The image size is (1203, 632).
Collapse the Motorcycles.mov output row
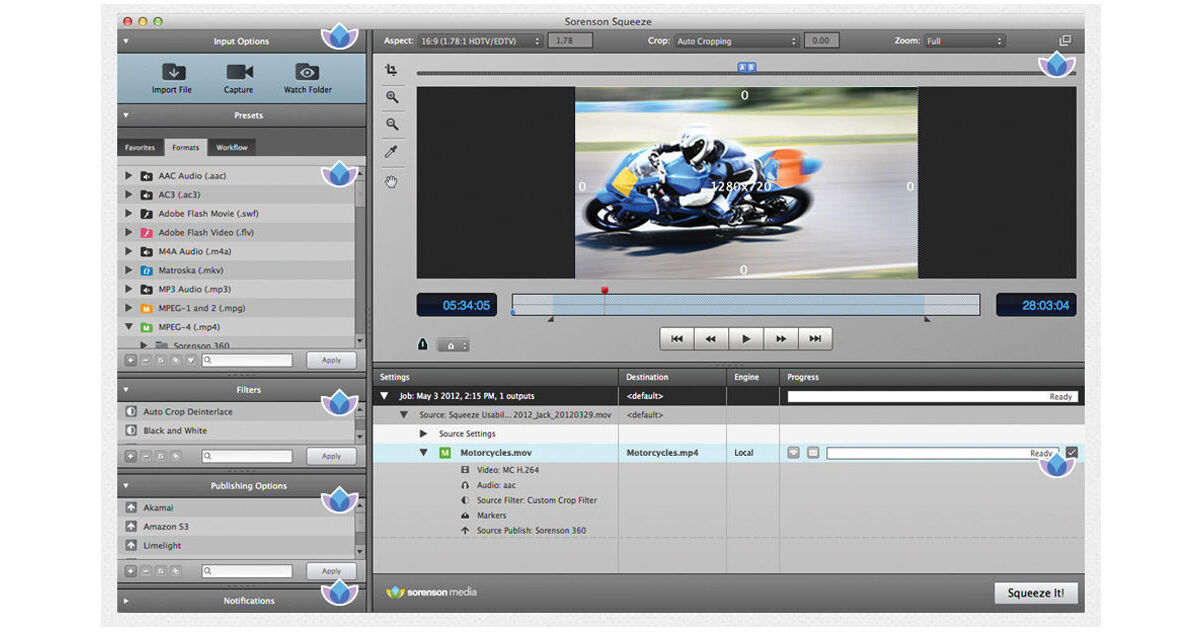coord(423,453)
